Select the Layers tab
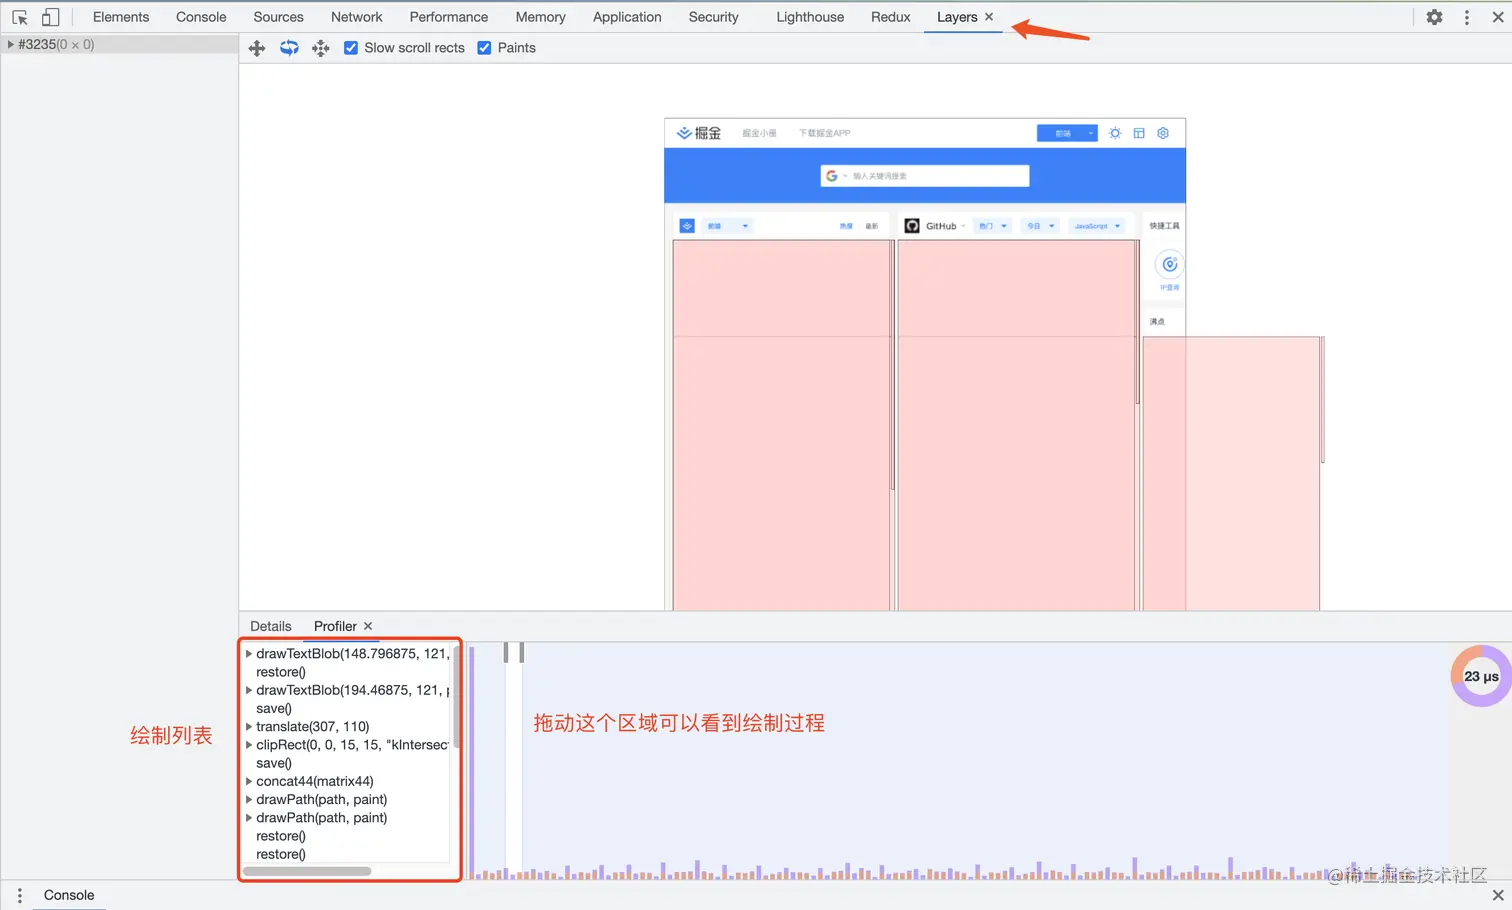 click(x=957, y=17)
